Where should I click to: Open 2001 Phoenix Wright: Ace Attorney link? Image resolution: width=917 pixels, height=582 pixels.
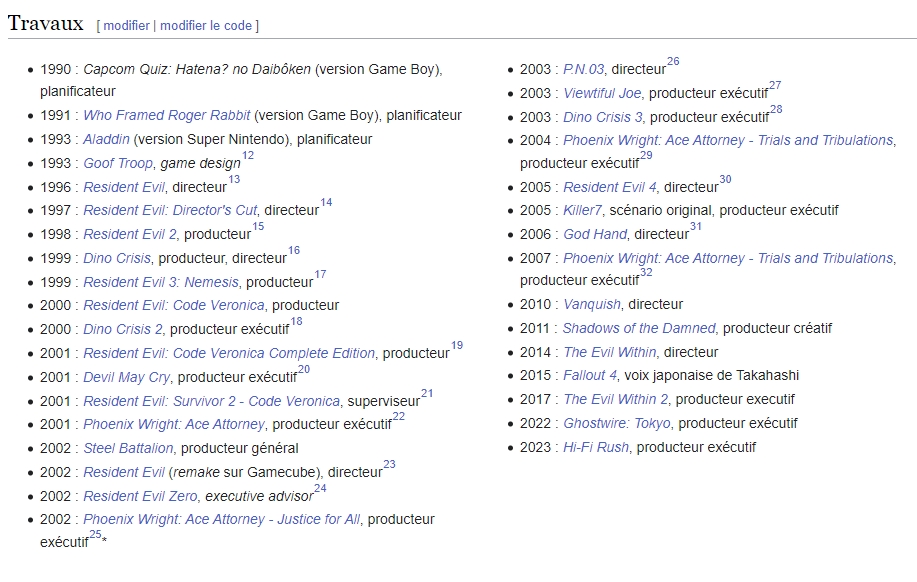point(174,424)
